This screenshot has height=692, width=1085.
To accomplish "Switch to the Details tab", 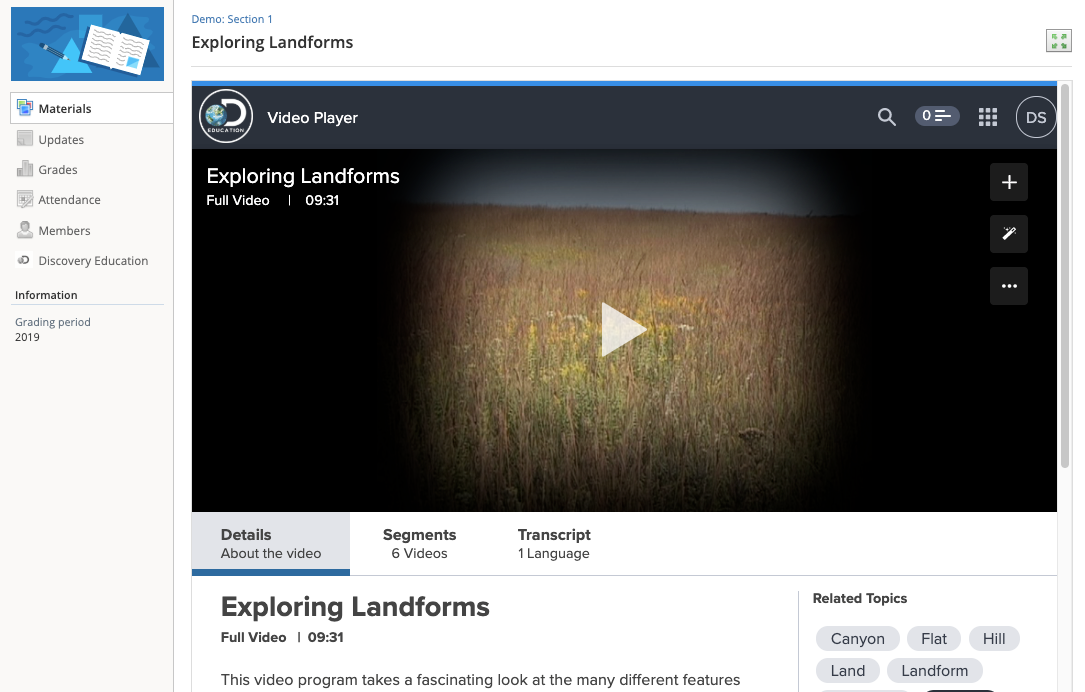I will click(x=271, y=543).
